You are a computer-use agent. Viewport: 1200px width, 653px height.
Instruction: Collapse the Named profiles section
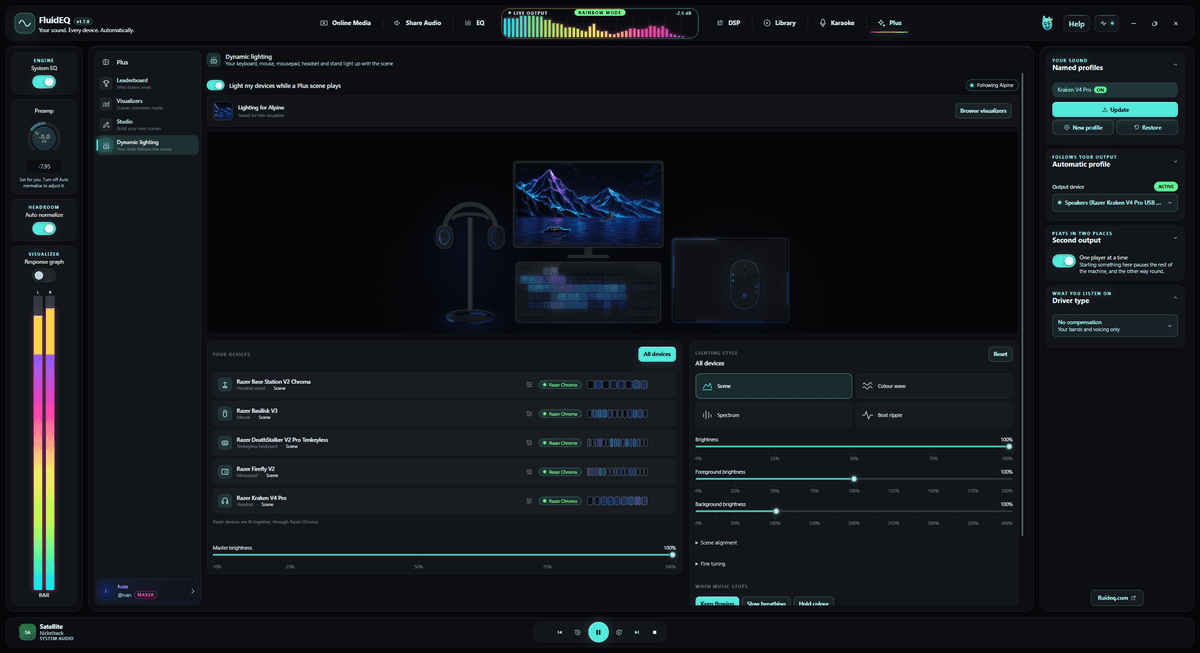pyautogui.click(x=1177, y=64)
